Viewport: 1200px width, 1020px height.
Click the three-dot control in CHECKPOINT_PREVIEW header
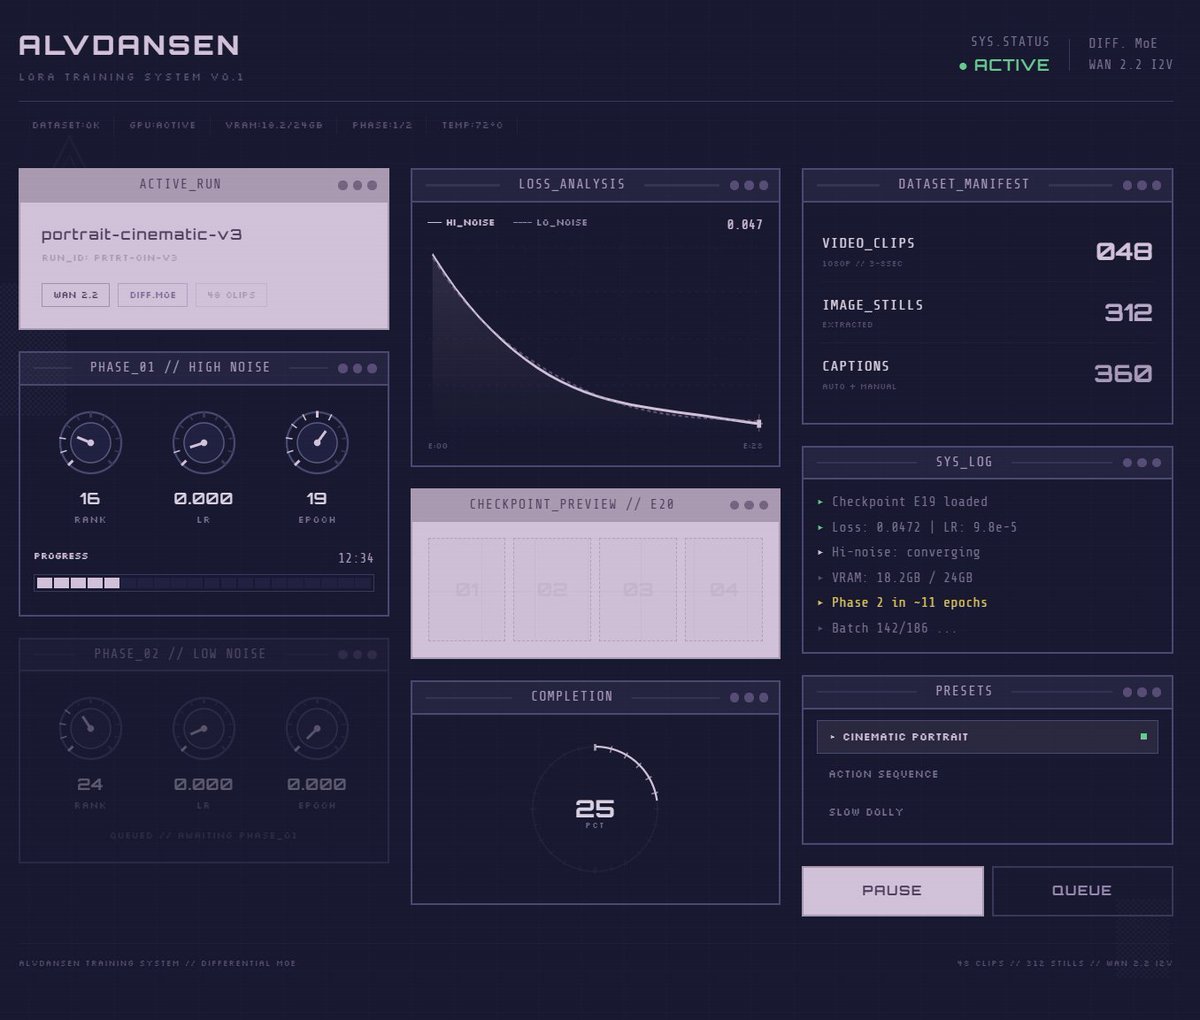[x=749, y=505]
